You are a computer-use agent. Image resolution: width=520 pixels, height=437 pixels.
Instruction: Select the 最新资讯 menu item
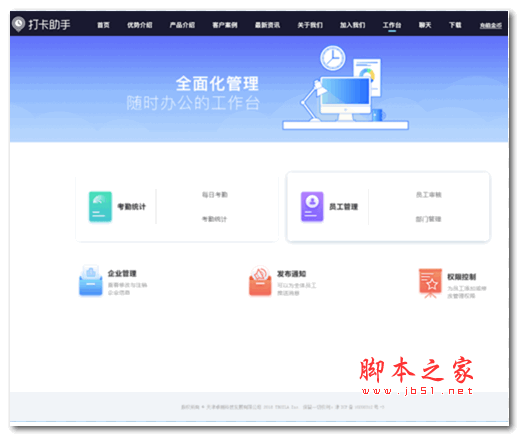tap(267, 25)
